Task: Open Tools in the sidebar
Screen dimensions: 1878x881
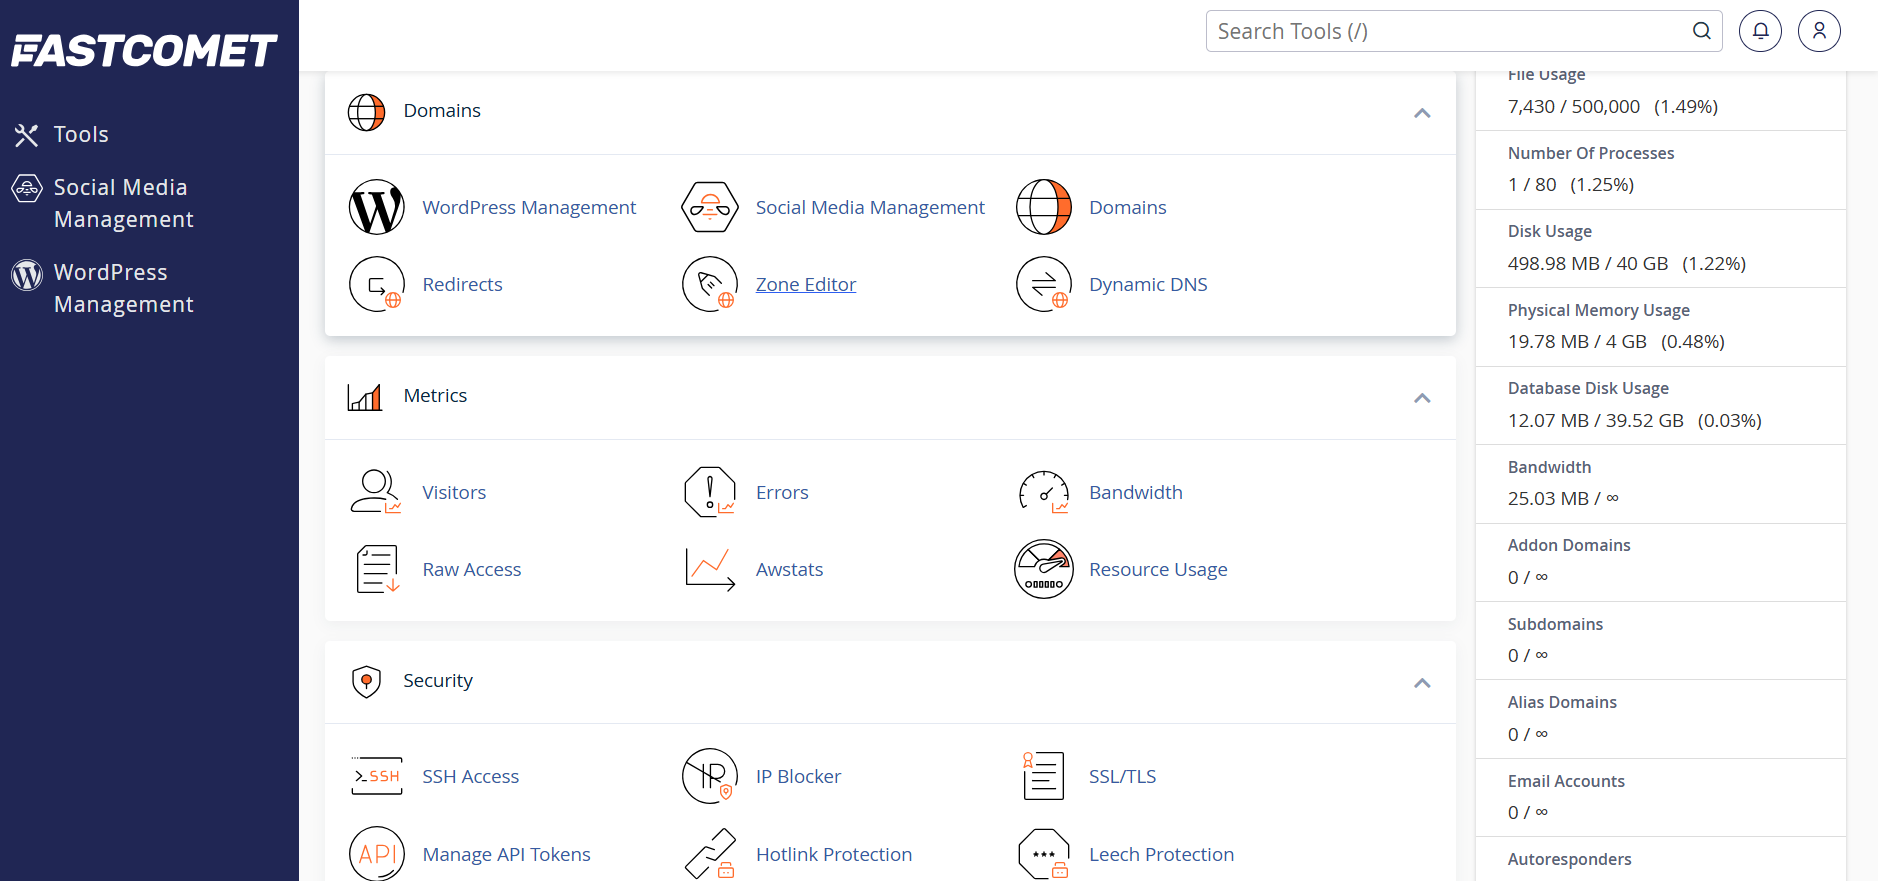Action: (x=81, y=134)
